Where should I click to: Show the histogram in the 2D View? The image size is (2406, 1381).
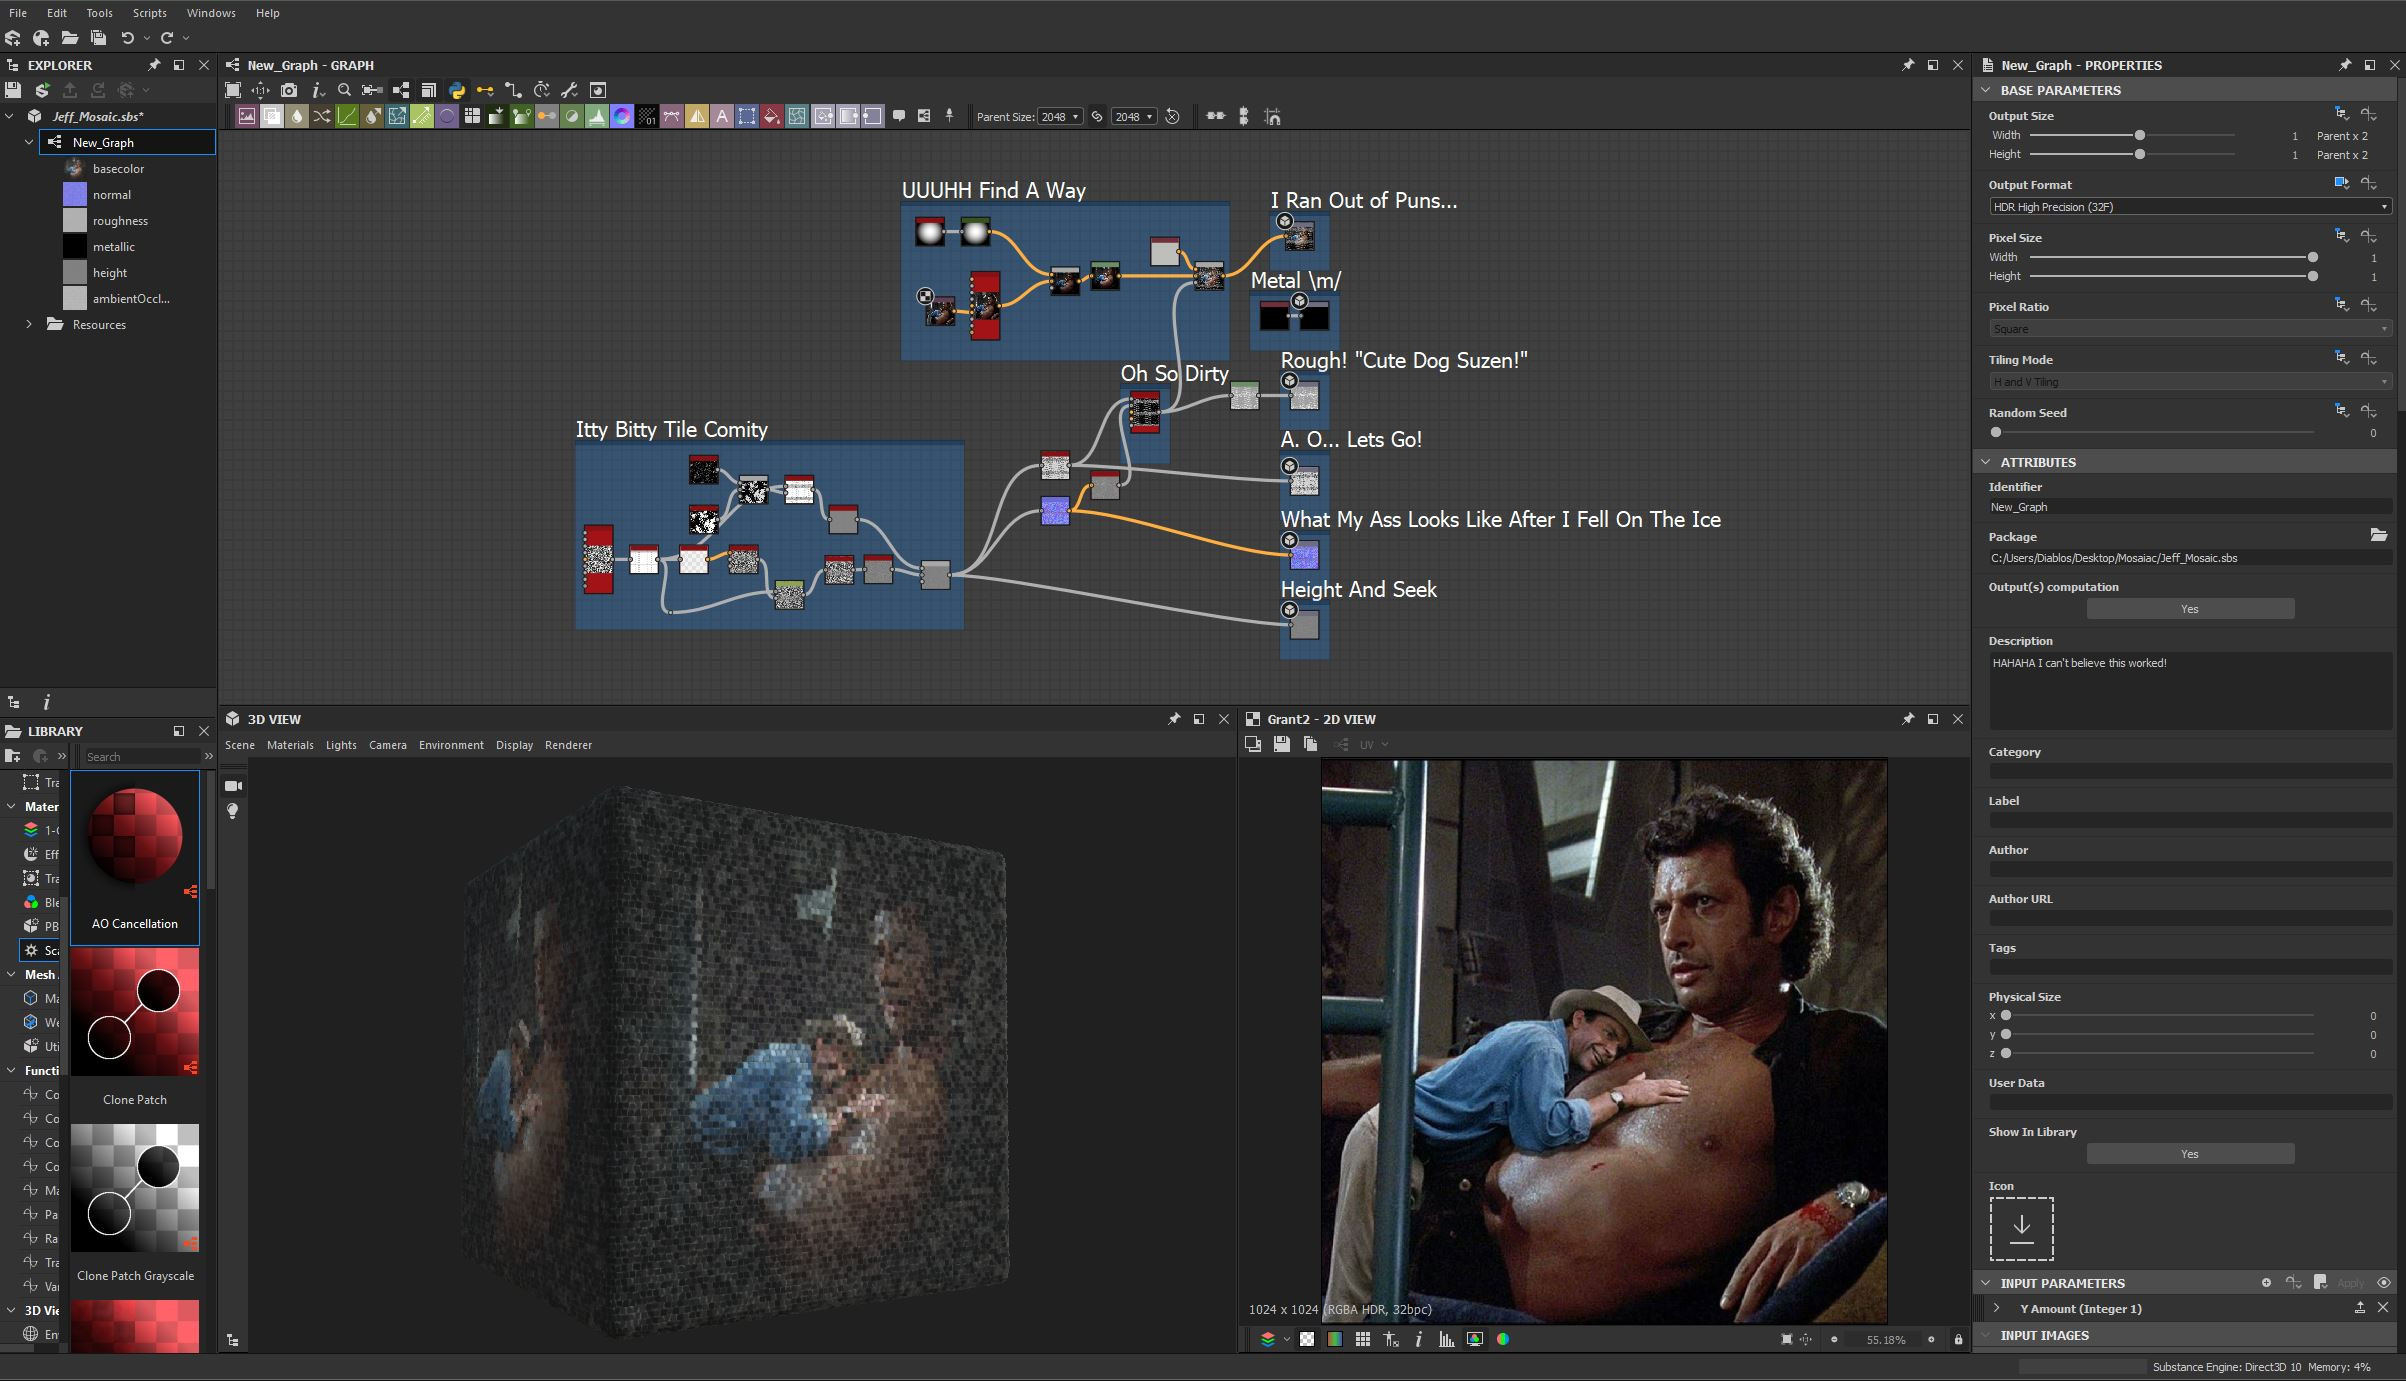tap(1447, 1339)
